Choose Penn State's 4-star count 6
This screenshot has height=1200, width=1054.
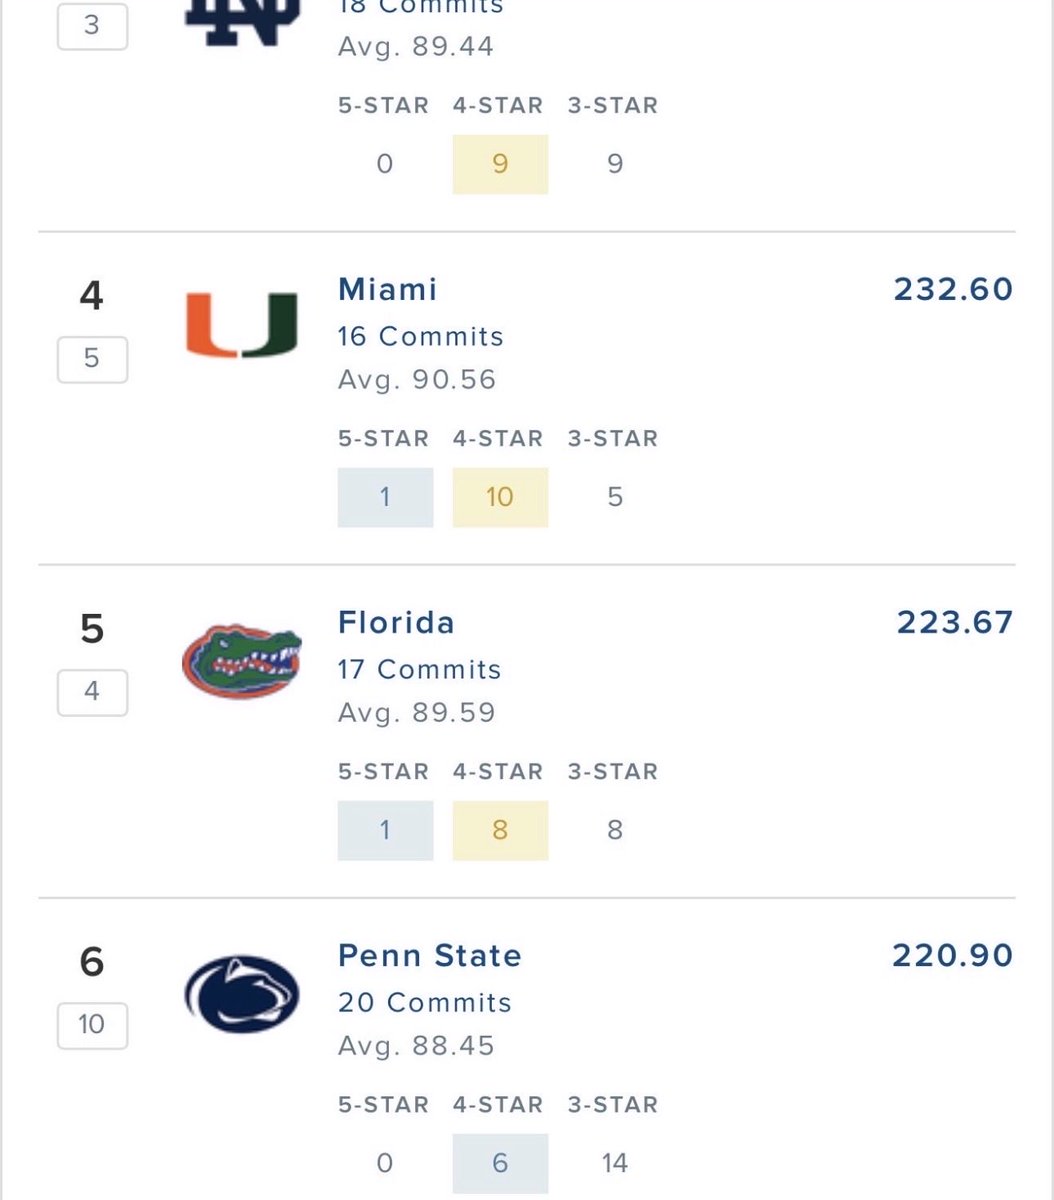(x=500, y=1163)
